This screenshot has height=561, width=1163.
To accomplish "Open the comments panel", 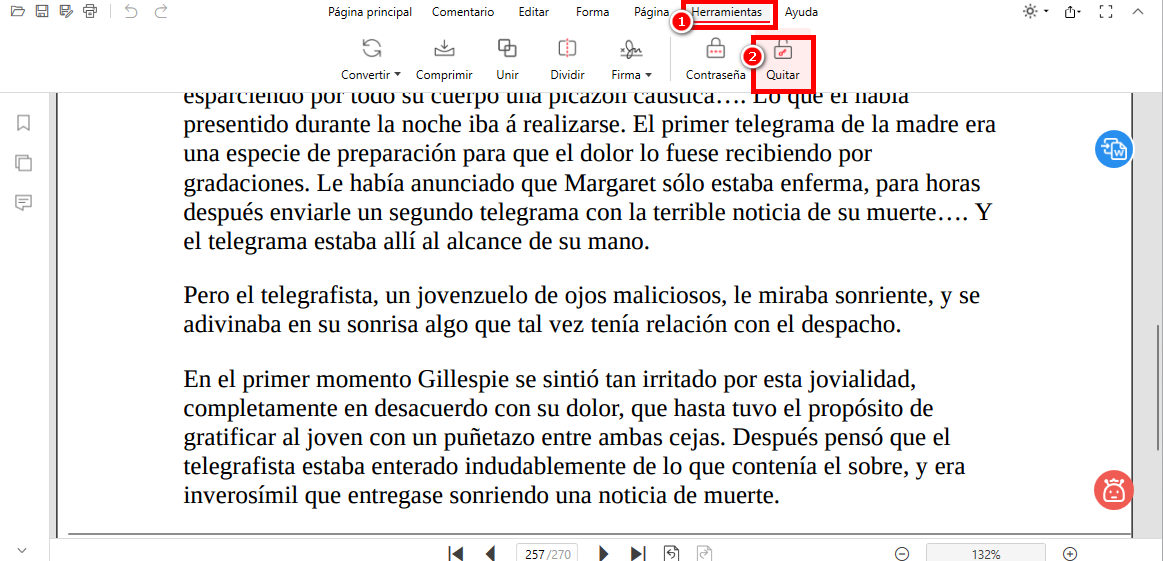I will click(x=24, y=202).
